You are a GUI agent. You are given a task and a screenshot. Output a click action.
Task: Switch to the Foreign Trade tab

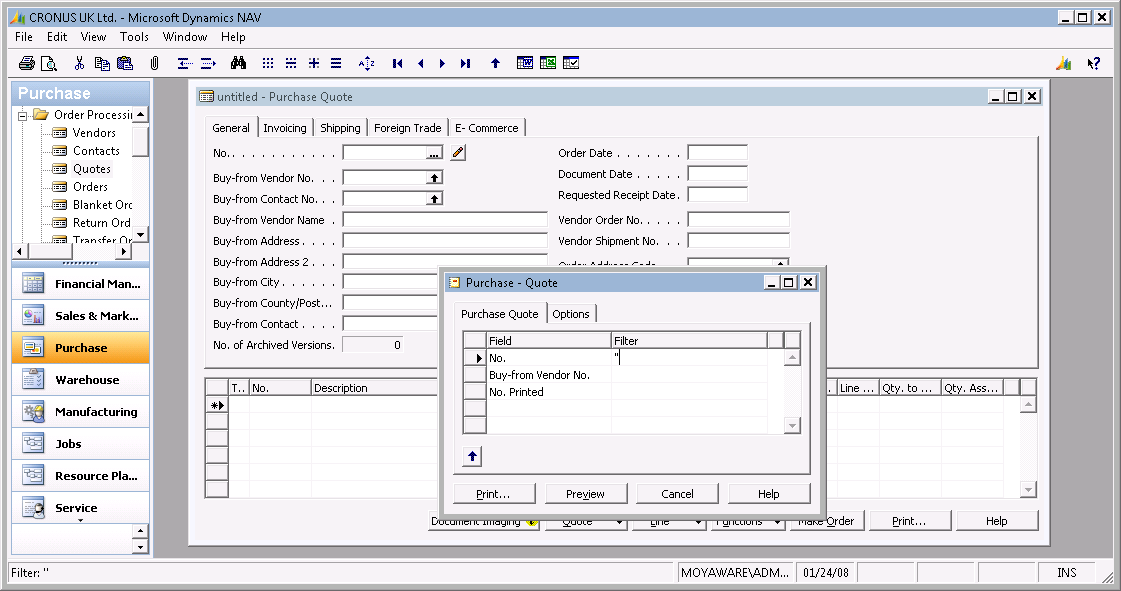[408, 128]
